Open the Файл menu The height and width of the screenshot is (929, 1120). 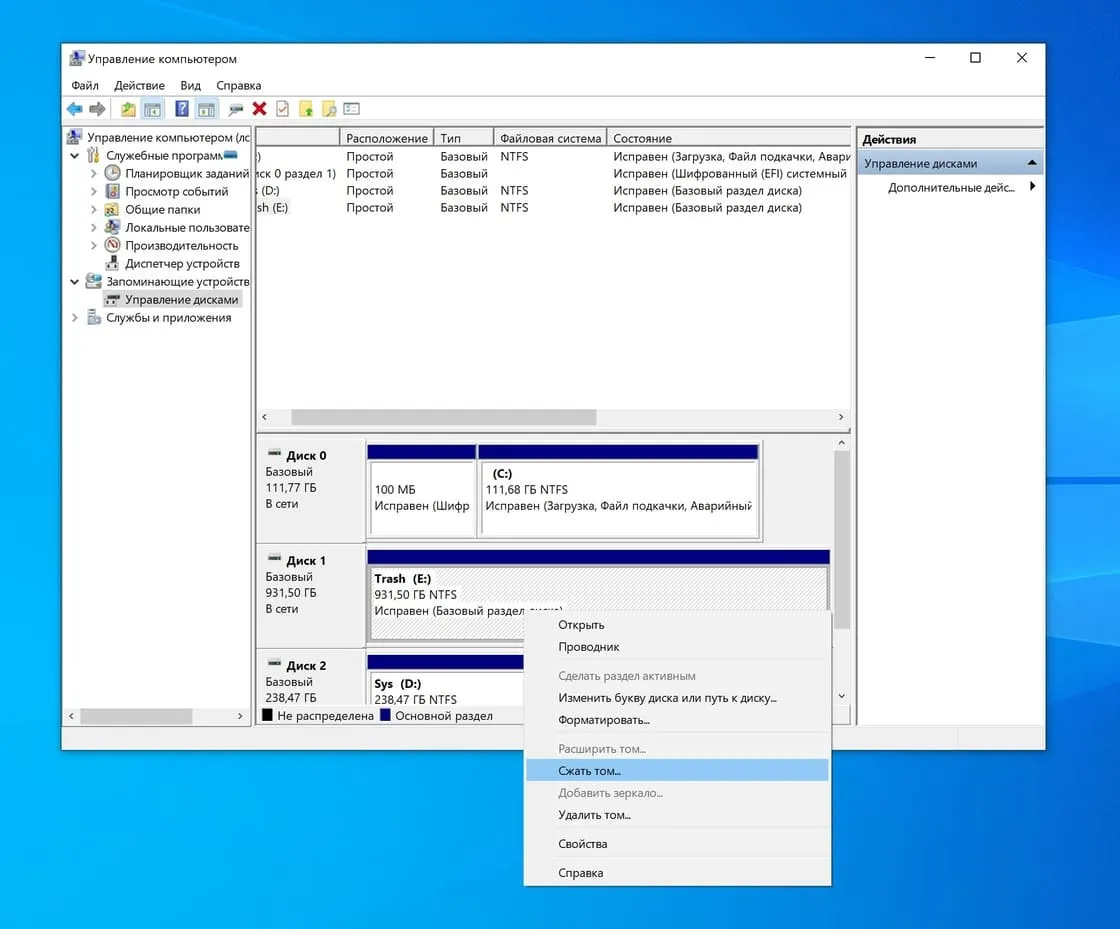coord(85,85)
